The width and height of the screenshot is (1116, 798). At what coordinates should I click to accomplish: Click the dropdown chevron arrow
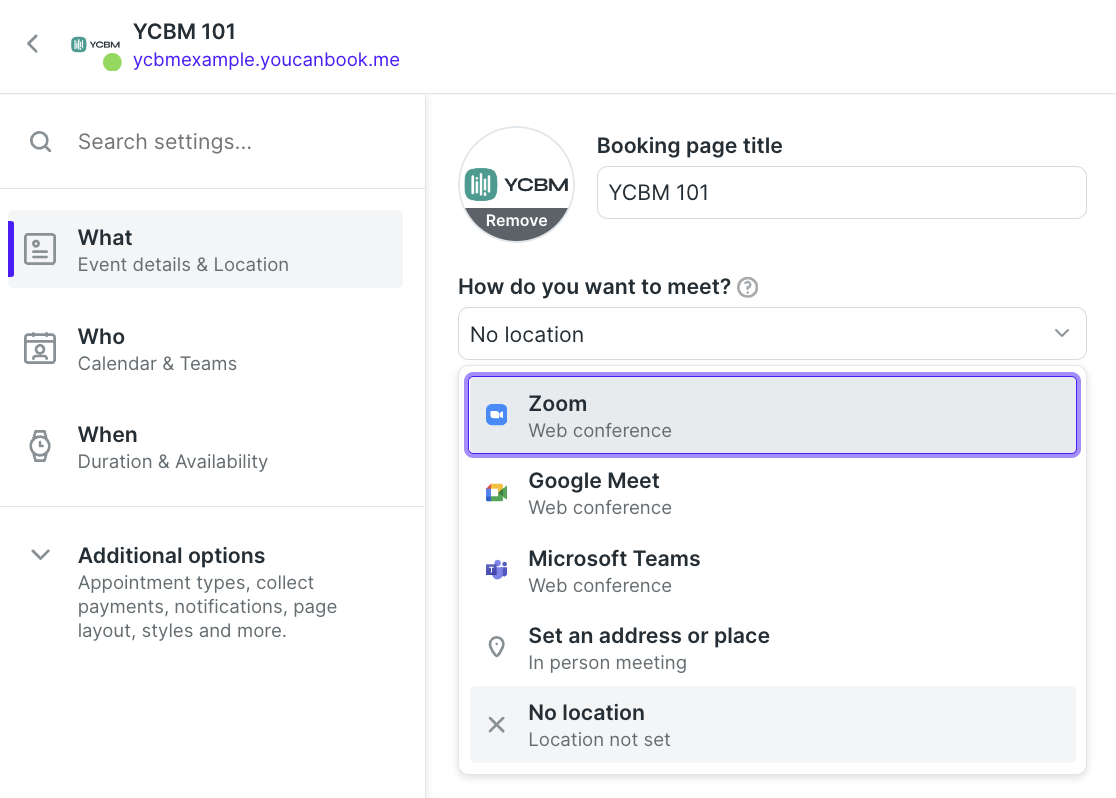pyautogui.click(x=1062, y=333)
